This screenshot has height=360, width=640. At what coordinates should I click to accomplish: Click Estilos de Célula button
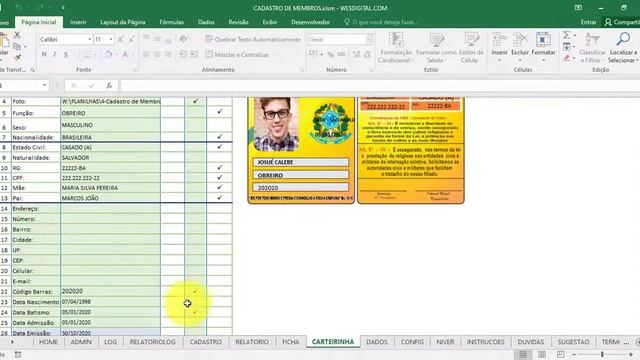(471, 48)
